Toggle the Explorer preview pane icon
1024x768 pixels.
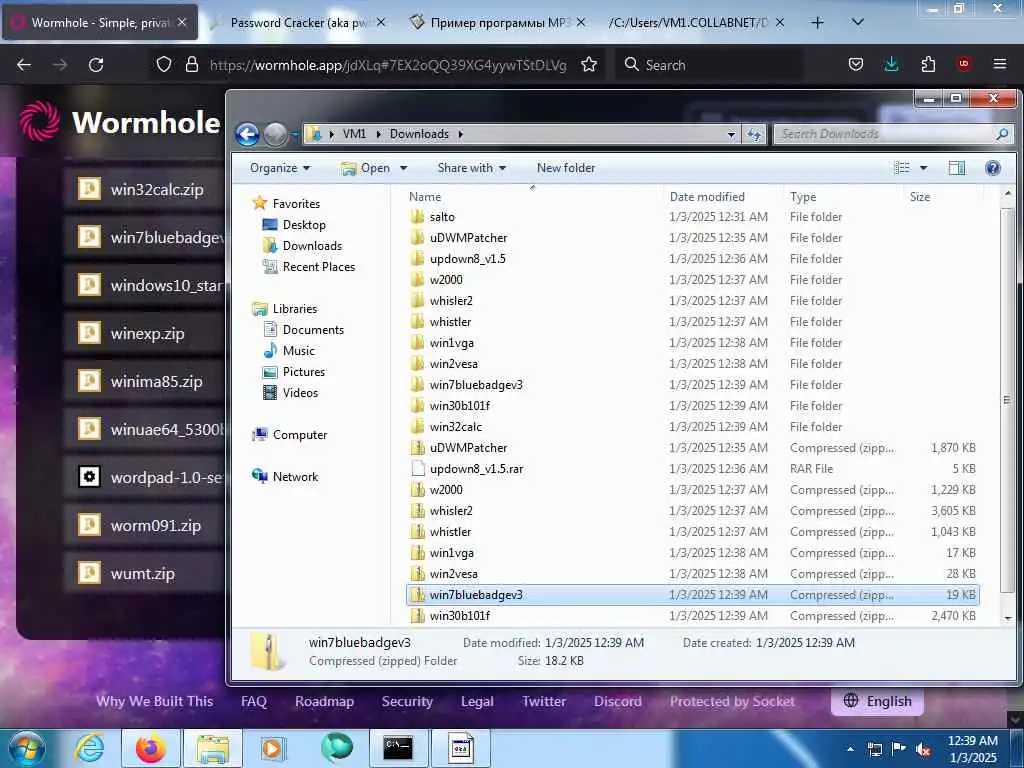(x=957, y=168)
